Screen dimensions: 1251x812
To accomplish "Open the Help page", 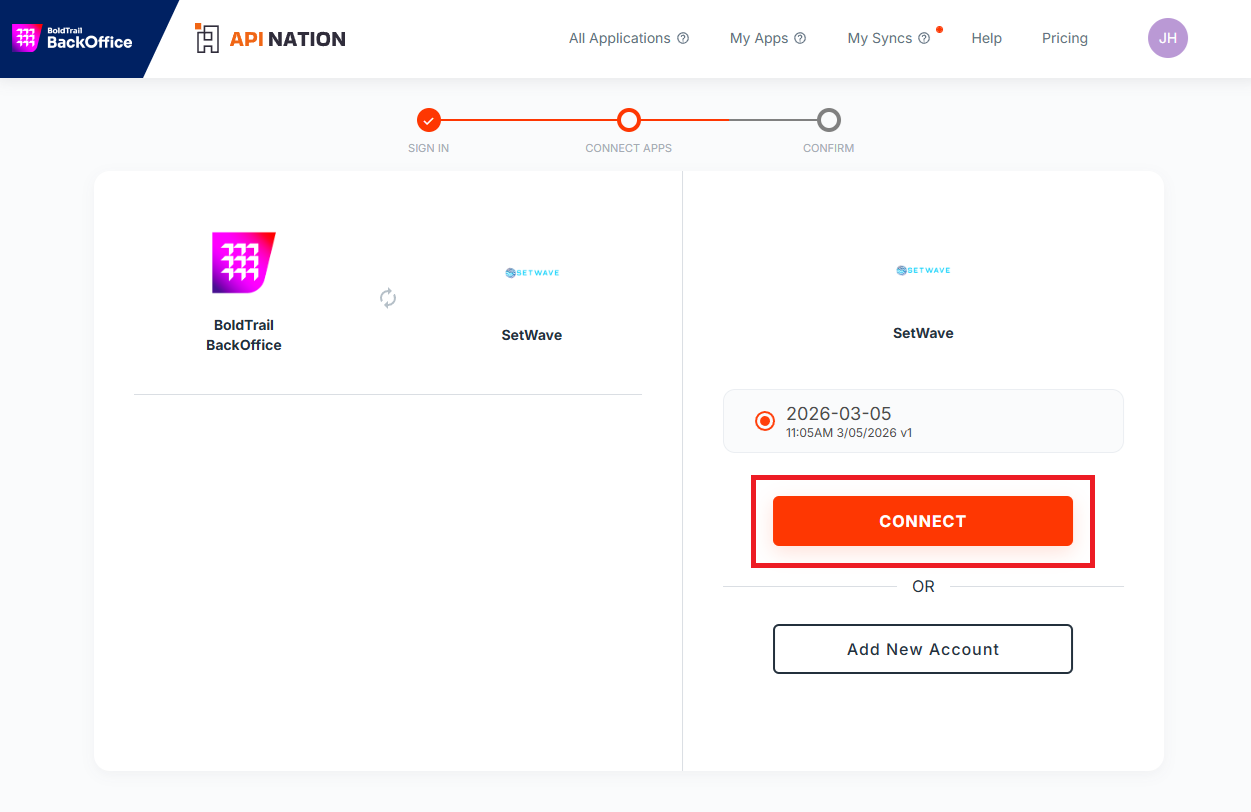I will [986, 39].
